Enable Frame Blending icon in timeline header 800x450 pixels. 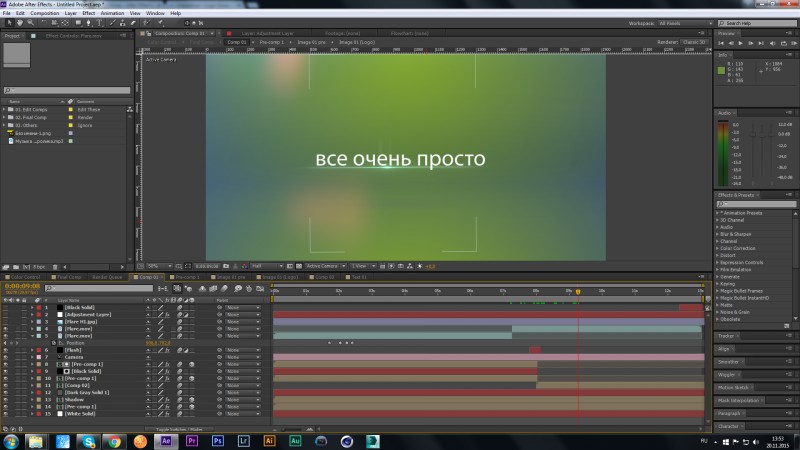coord(213,288)
